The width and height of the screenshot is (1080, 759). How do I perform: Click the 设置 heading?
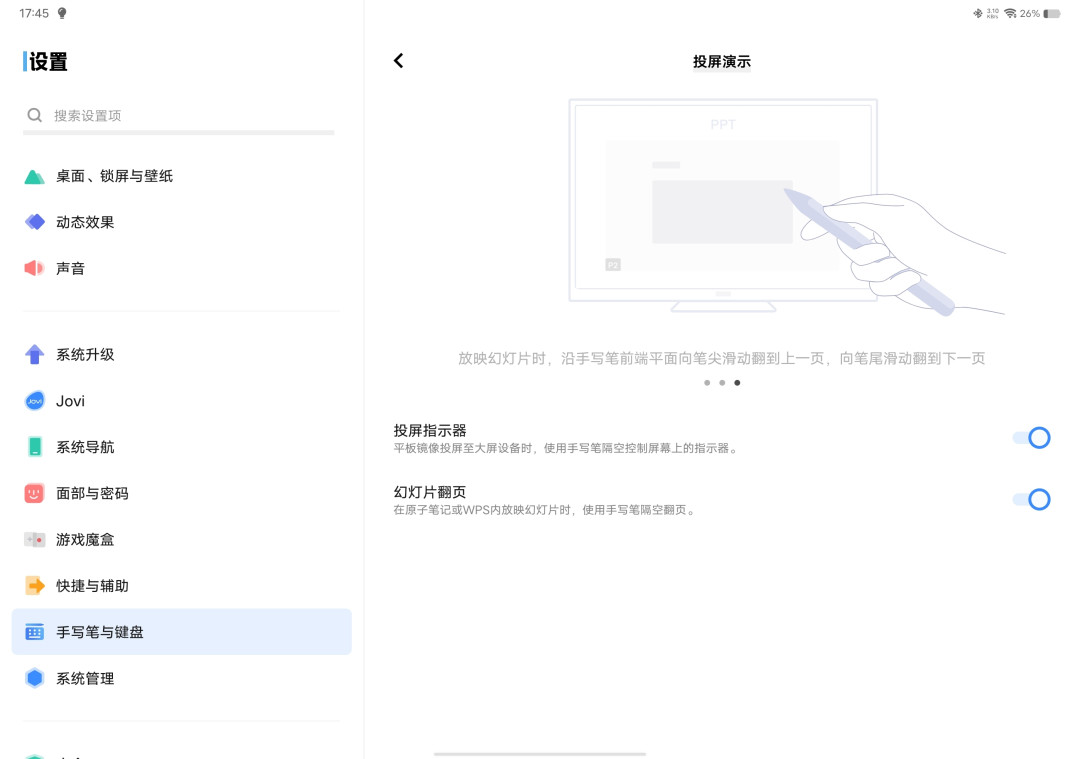pos(48,61)
